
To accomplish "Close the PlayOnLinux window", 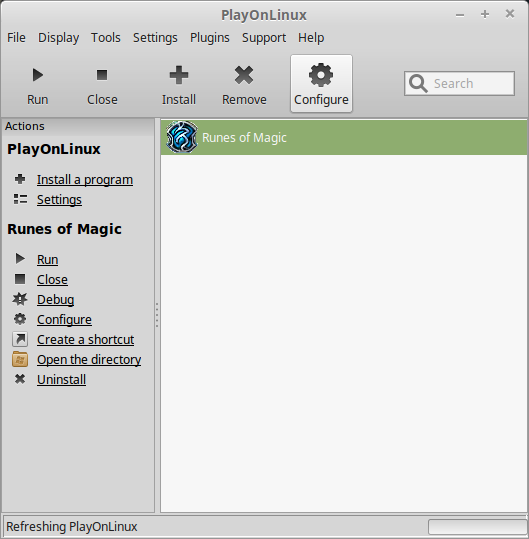I will pyautogui.click(x=510, y=14).
